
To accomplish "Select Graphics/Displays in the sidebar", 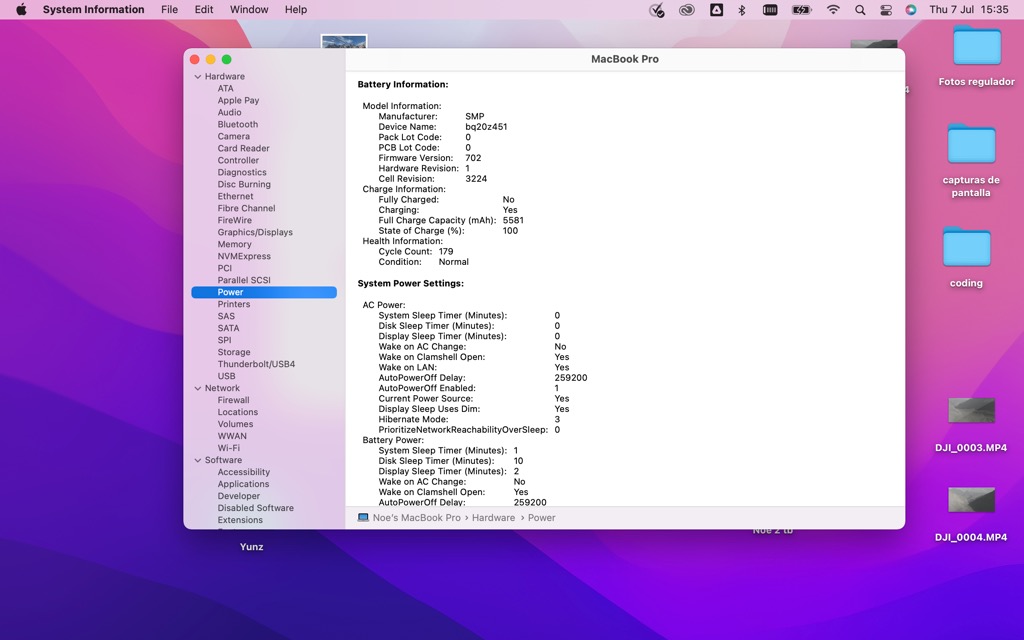I will click(255, 233).
